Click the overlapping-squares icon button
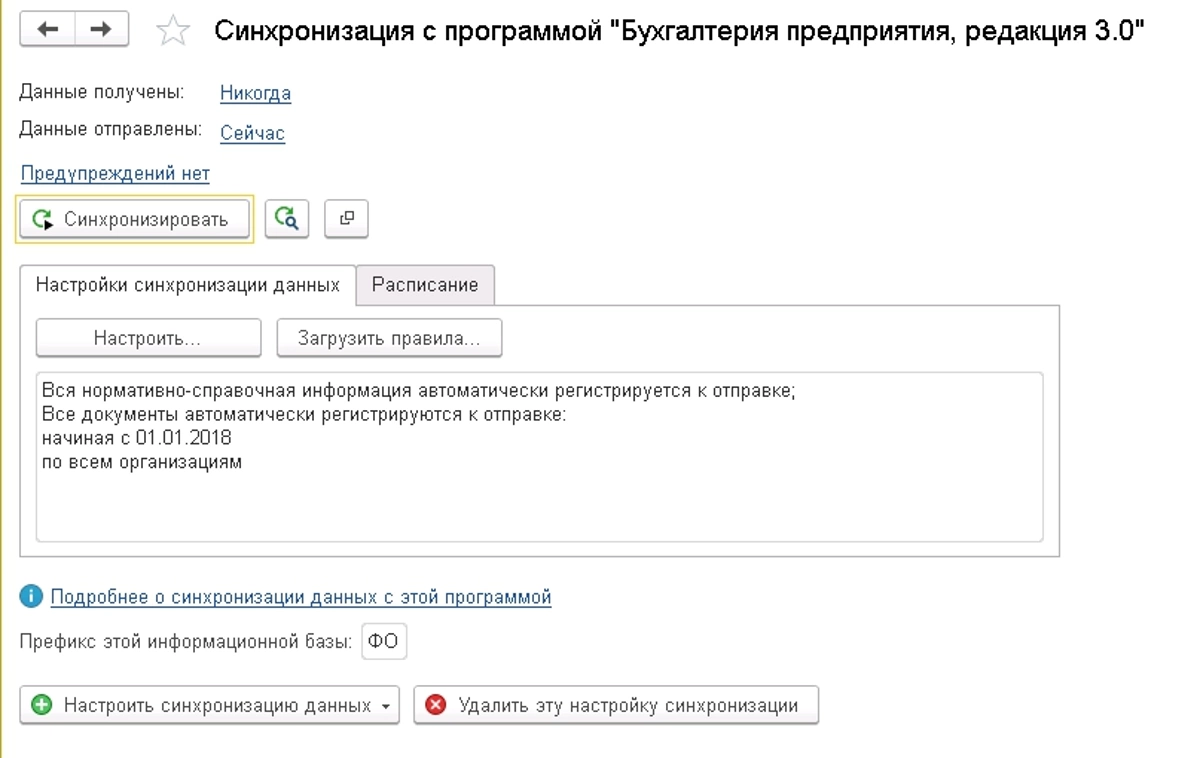This screenshot has height=758, width=1200. tap(346, 219)
